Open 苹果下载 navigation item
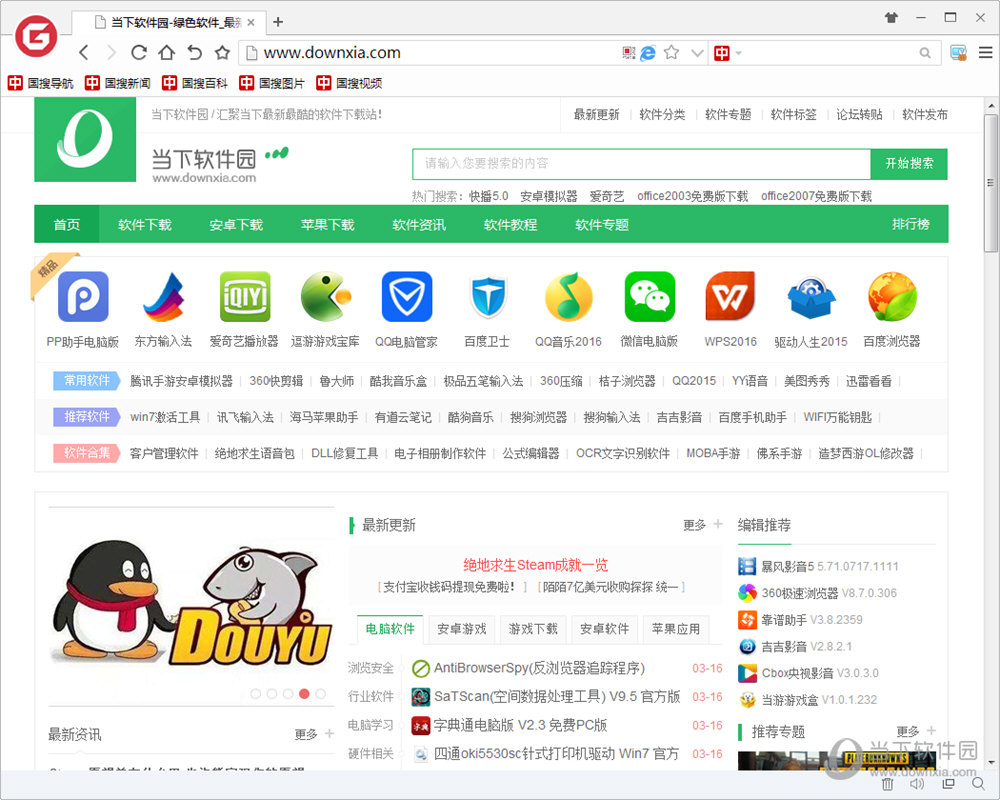This screenshot has width=1000, height=800. pyautogui.click(x=328, y=224)
